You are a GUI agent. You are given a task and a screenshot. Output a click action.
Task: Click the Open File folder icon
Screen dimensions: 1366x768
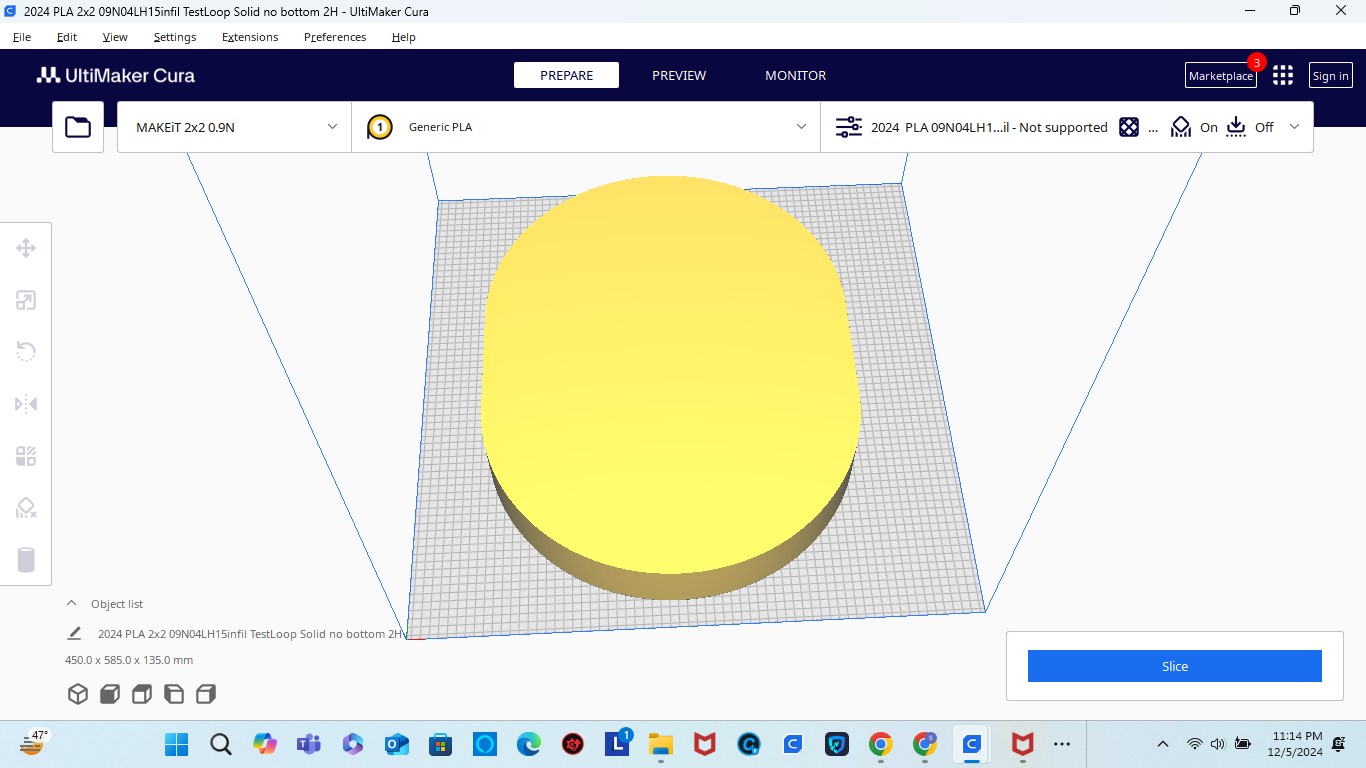click(78, 127)
